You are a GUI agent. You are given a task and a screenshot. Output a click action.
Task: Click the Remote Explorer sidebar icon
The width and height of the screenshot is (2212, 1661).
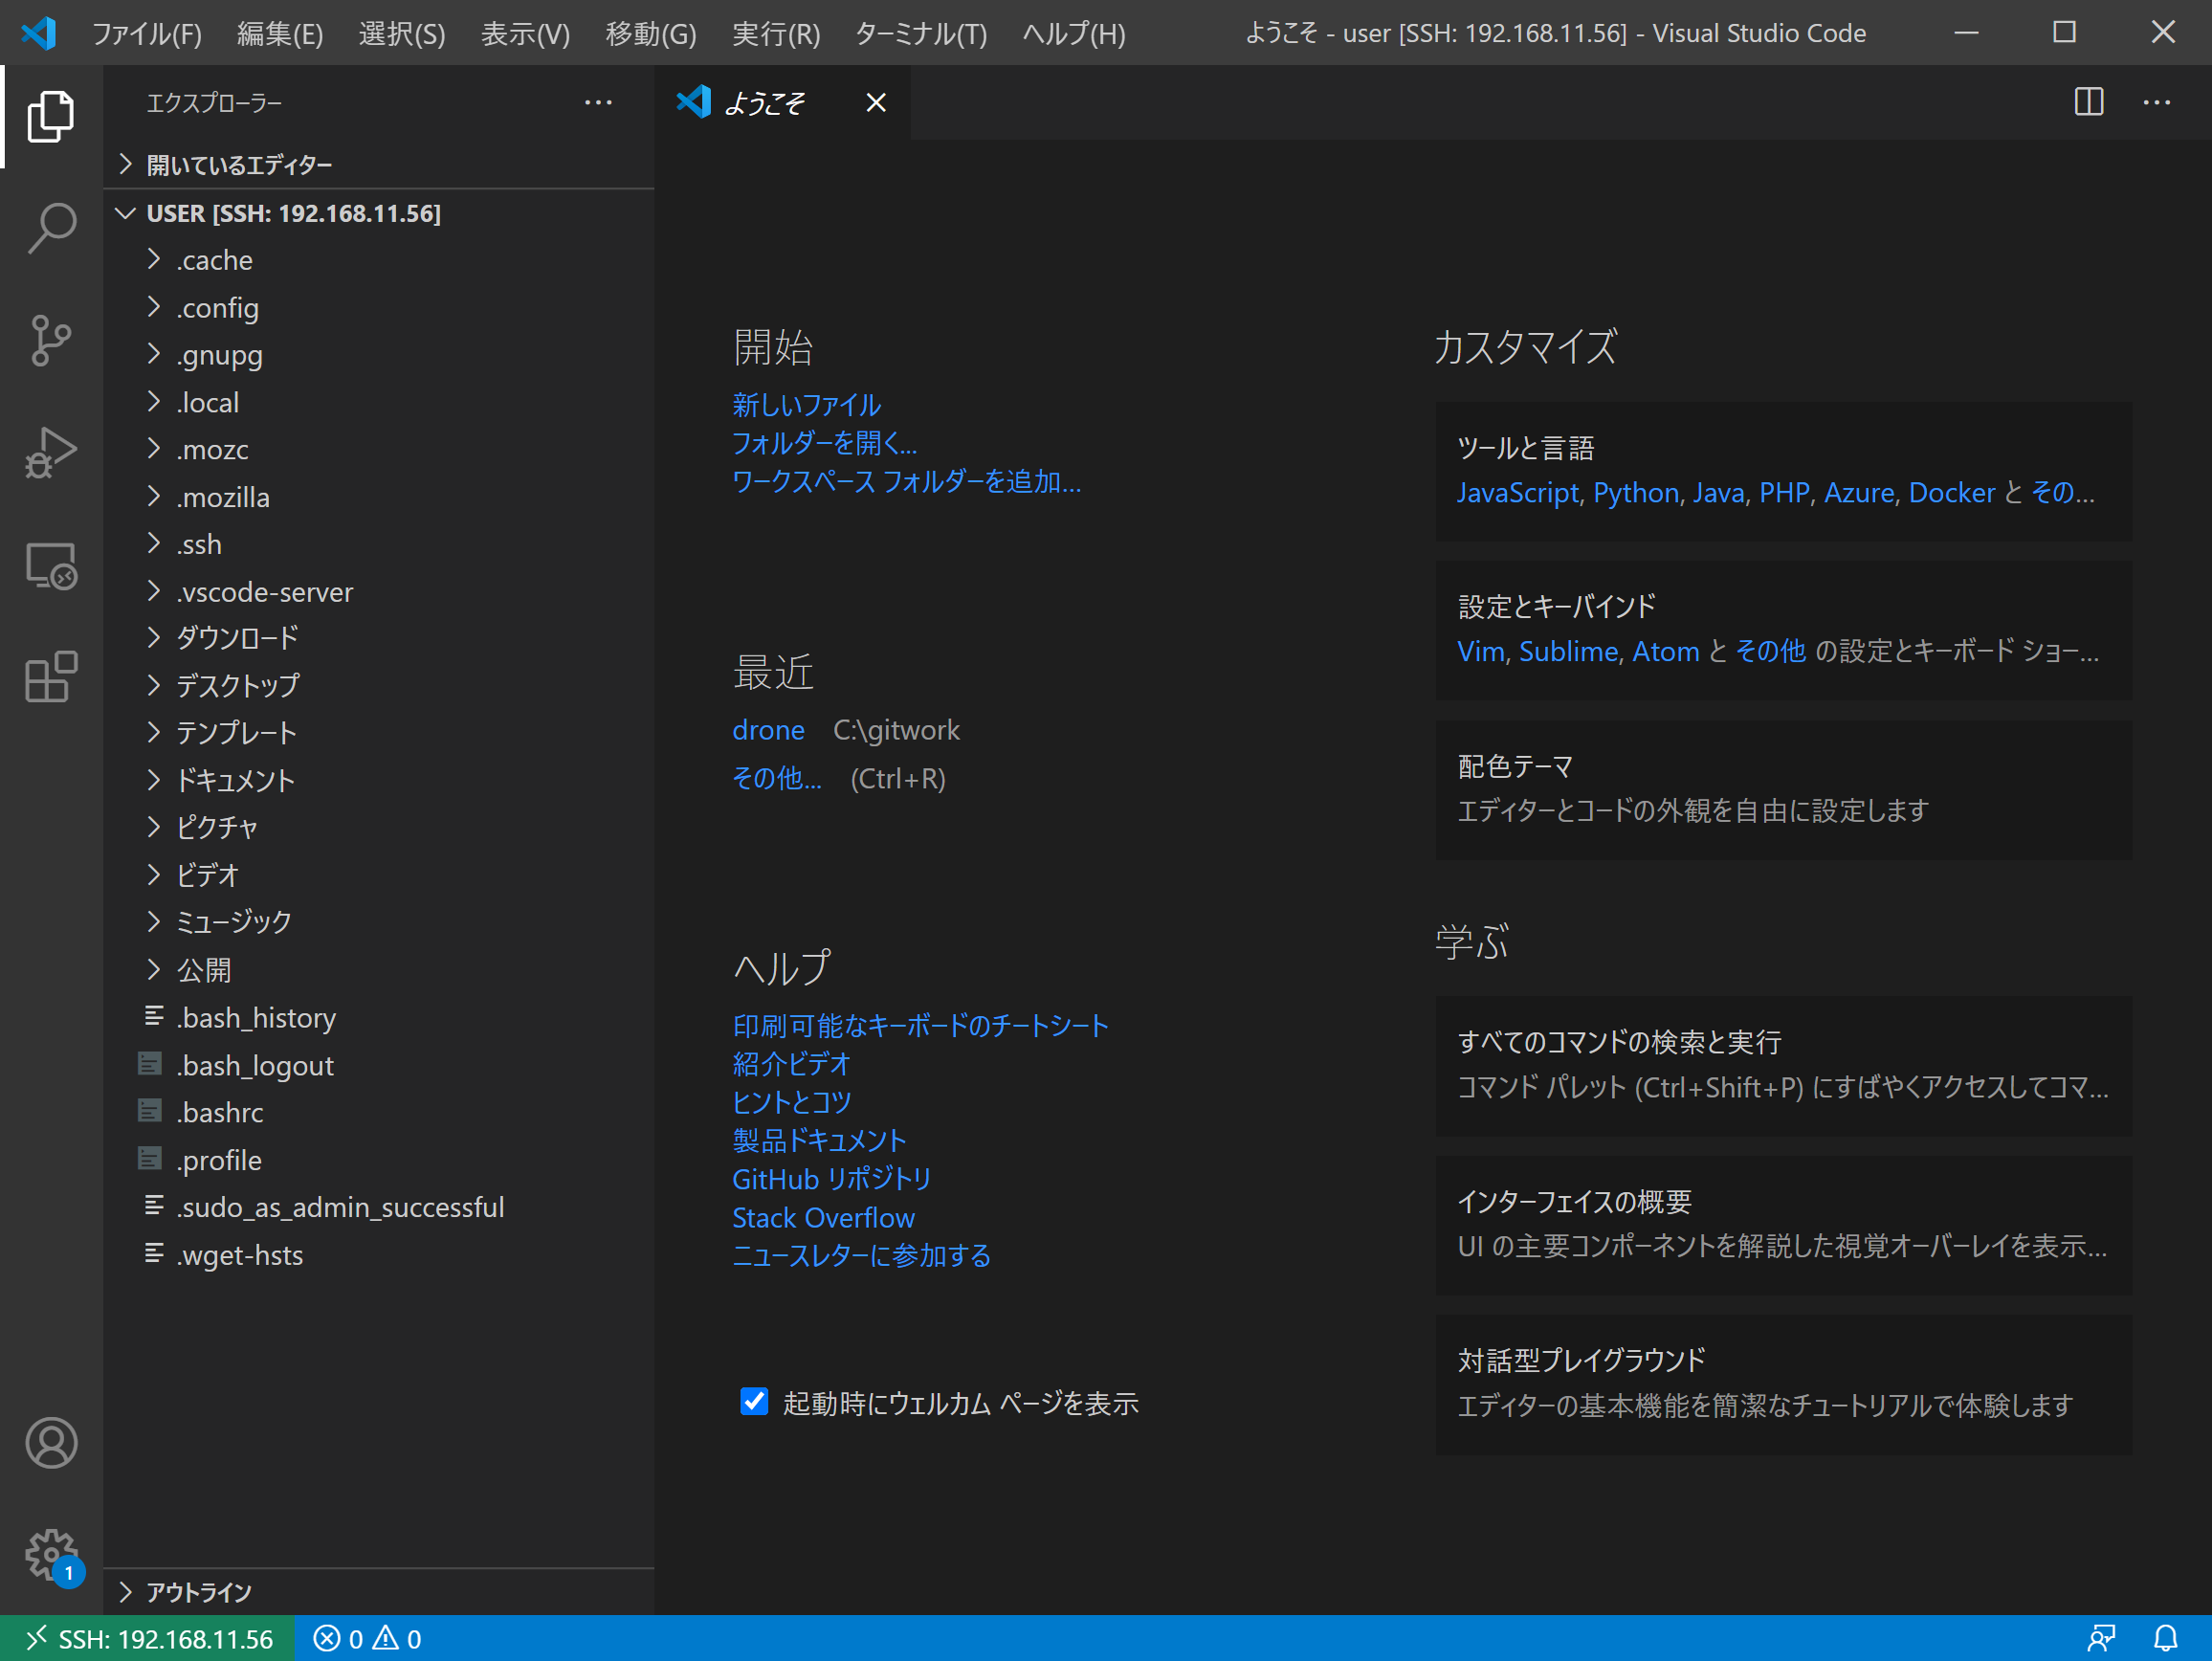51,565
